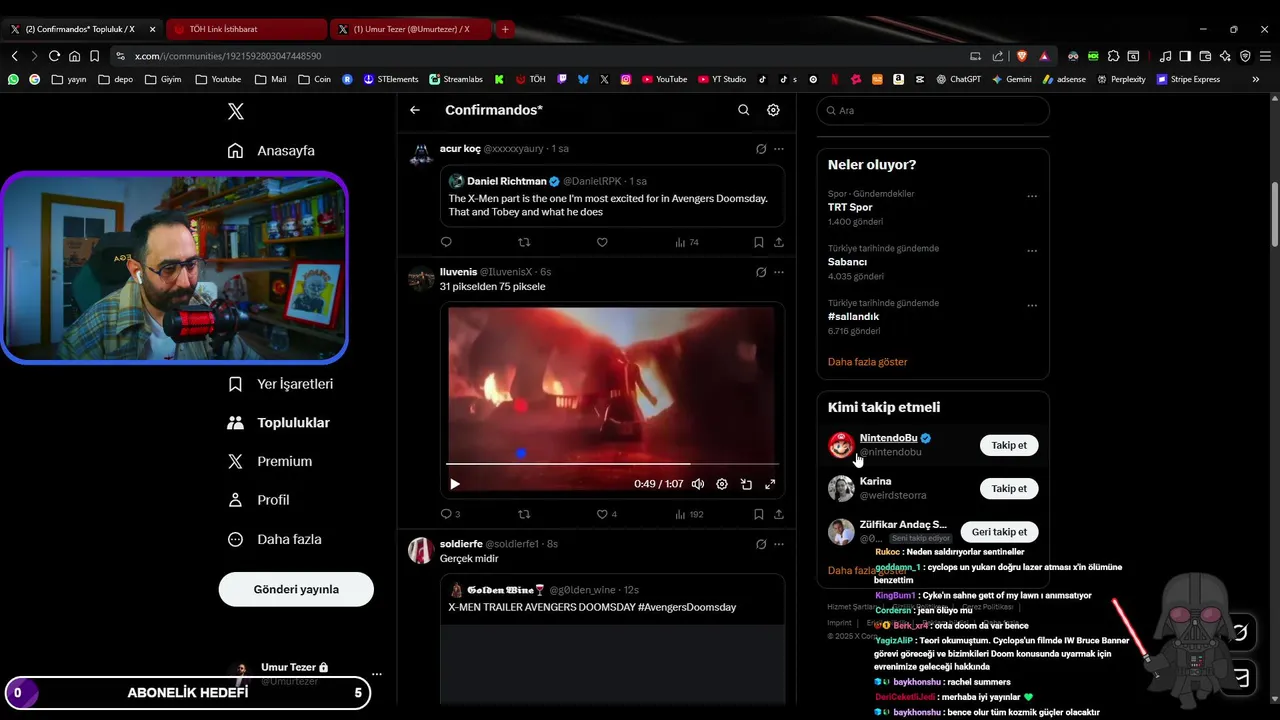The width and height of the screenshot is (1280, 720).
Task: Open the X logo home link
Action: [x=236, y=111]
